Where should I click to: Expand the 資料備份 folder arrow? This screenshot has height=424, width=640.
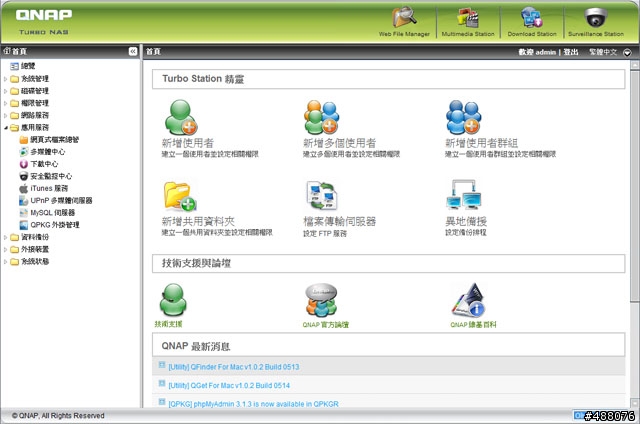5,237
